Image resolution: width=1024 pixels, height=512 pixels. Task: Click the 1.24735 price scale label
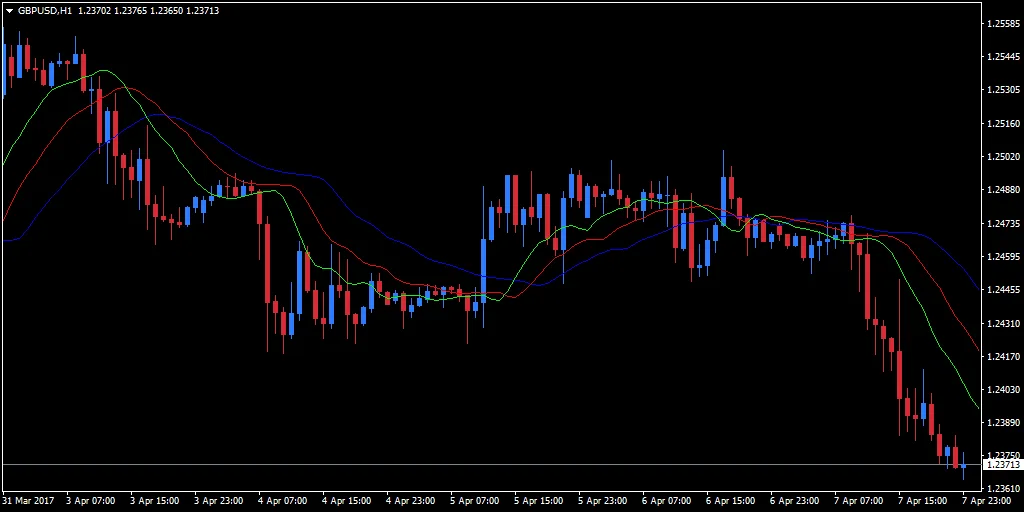(1003, 223)
